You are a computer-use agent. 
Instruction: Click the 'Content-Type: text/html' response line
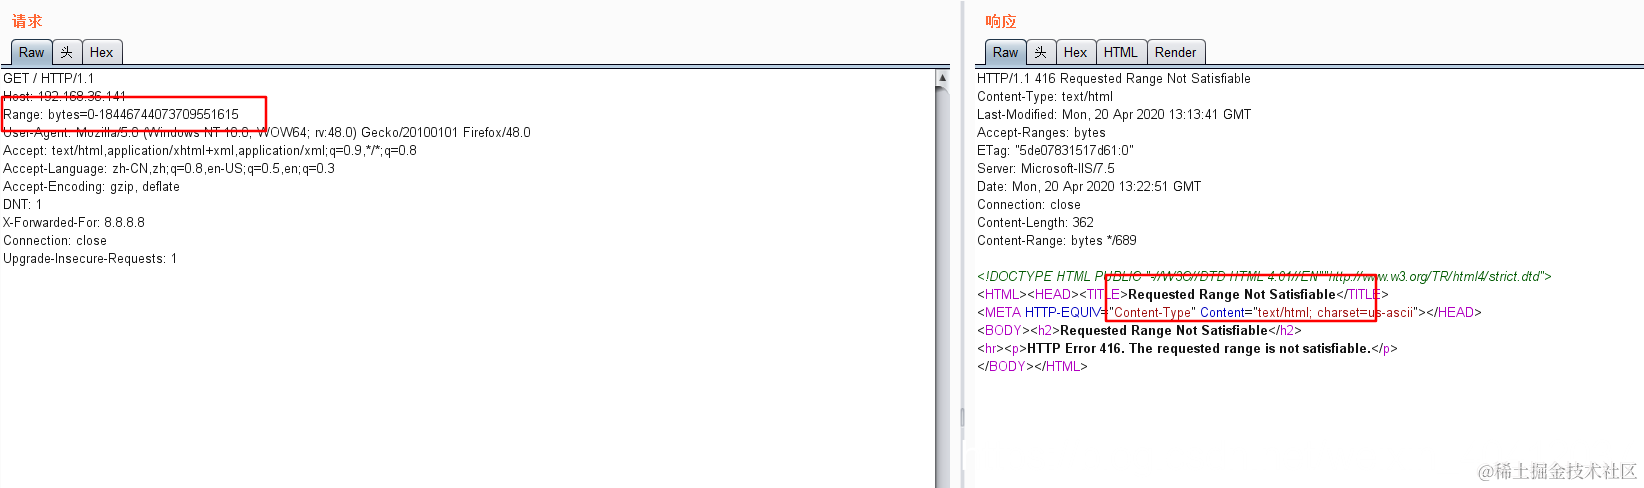click(1045, 96)
